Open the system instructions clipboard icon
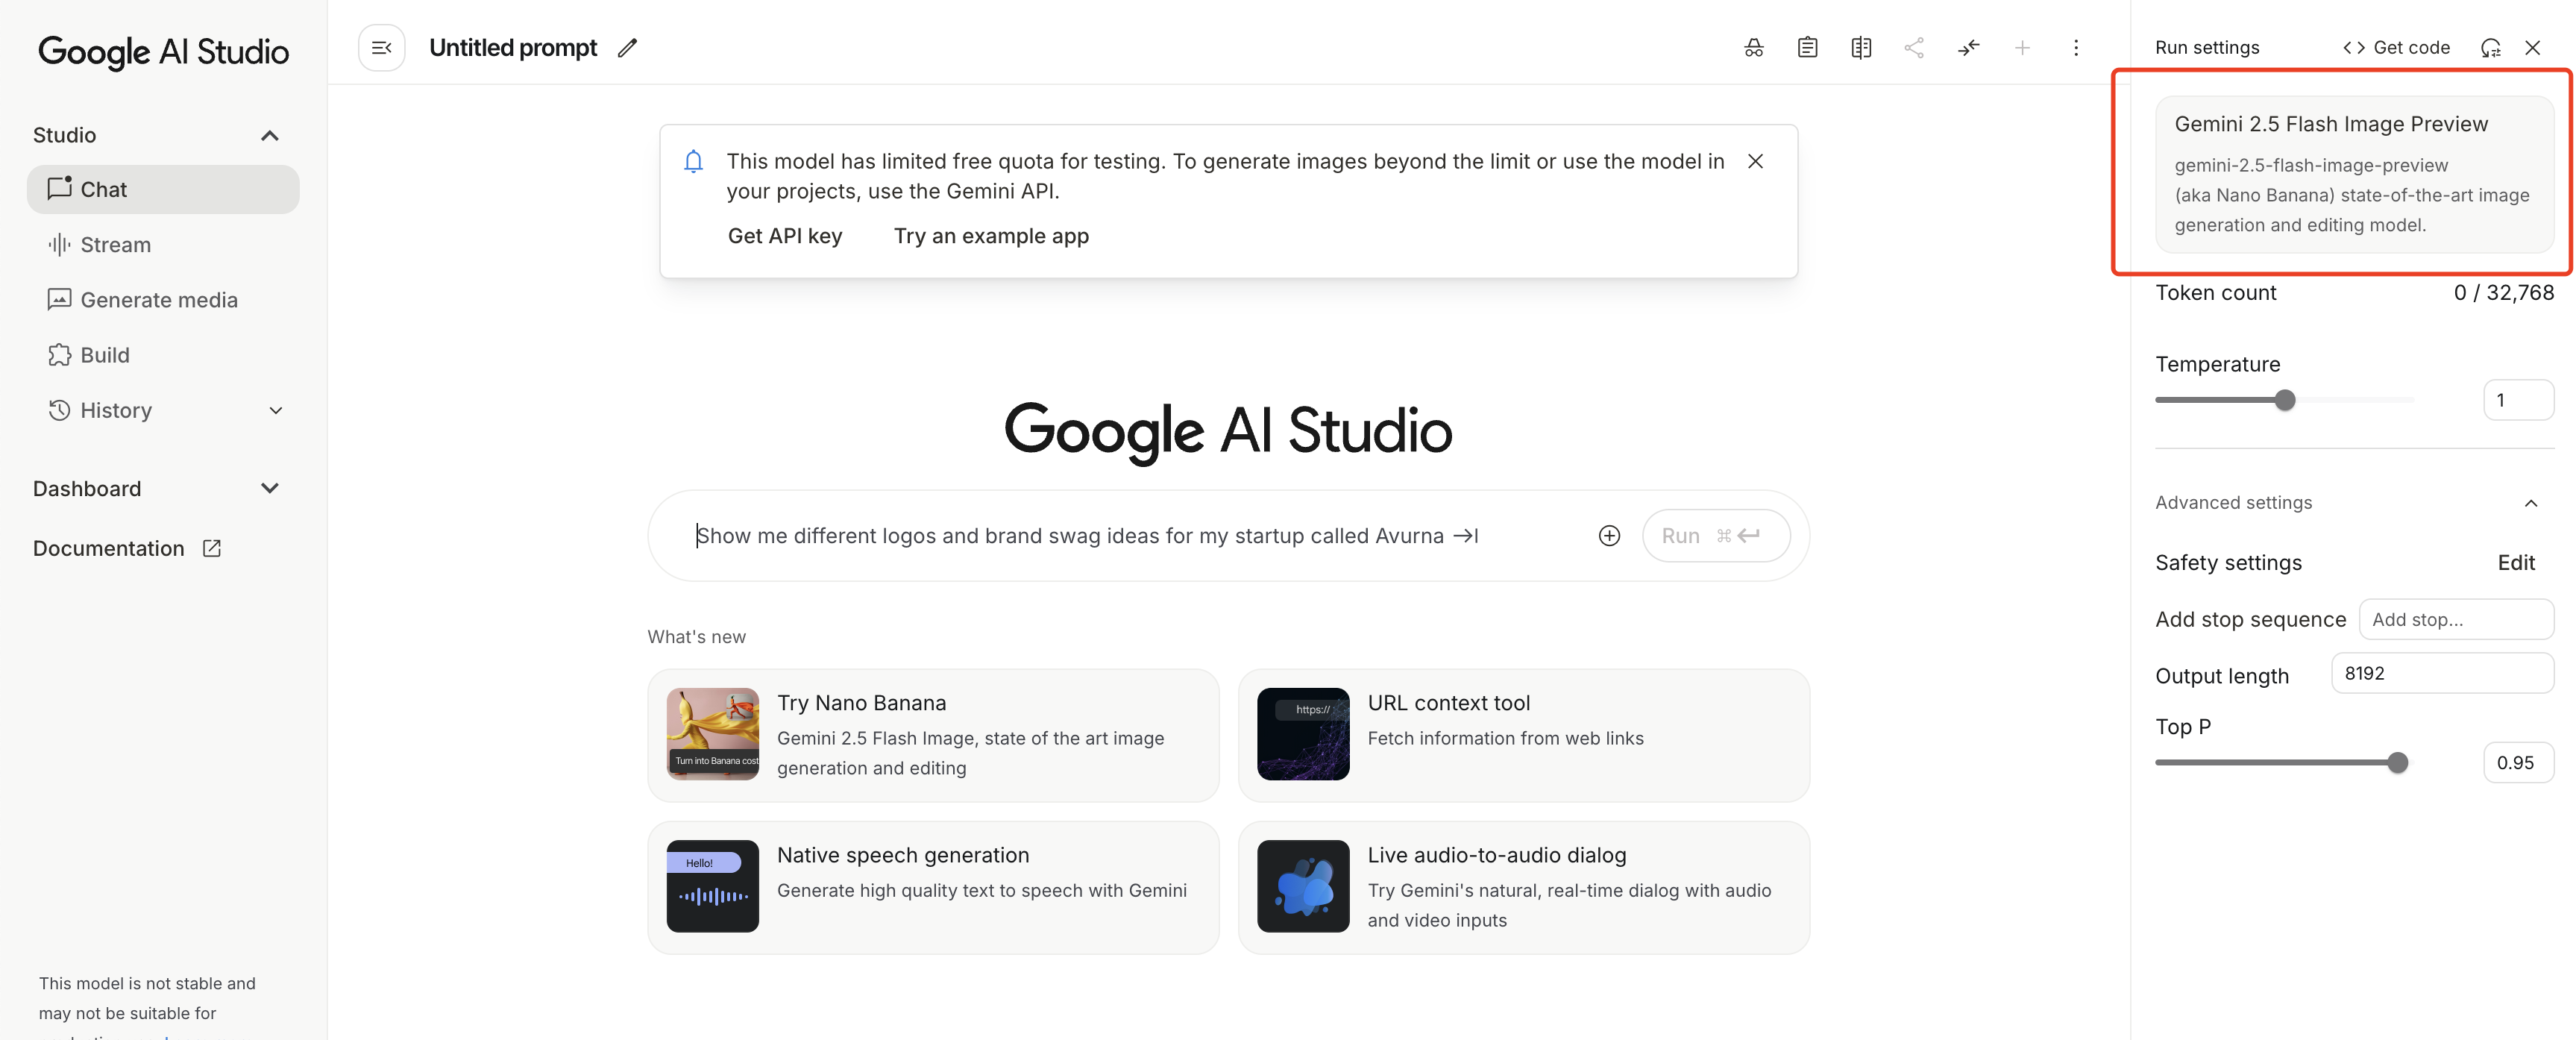Screen dimensions: 2576x1040 coord(1807,48)
